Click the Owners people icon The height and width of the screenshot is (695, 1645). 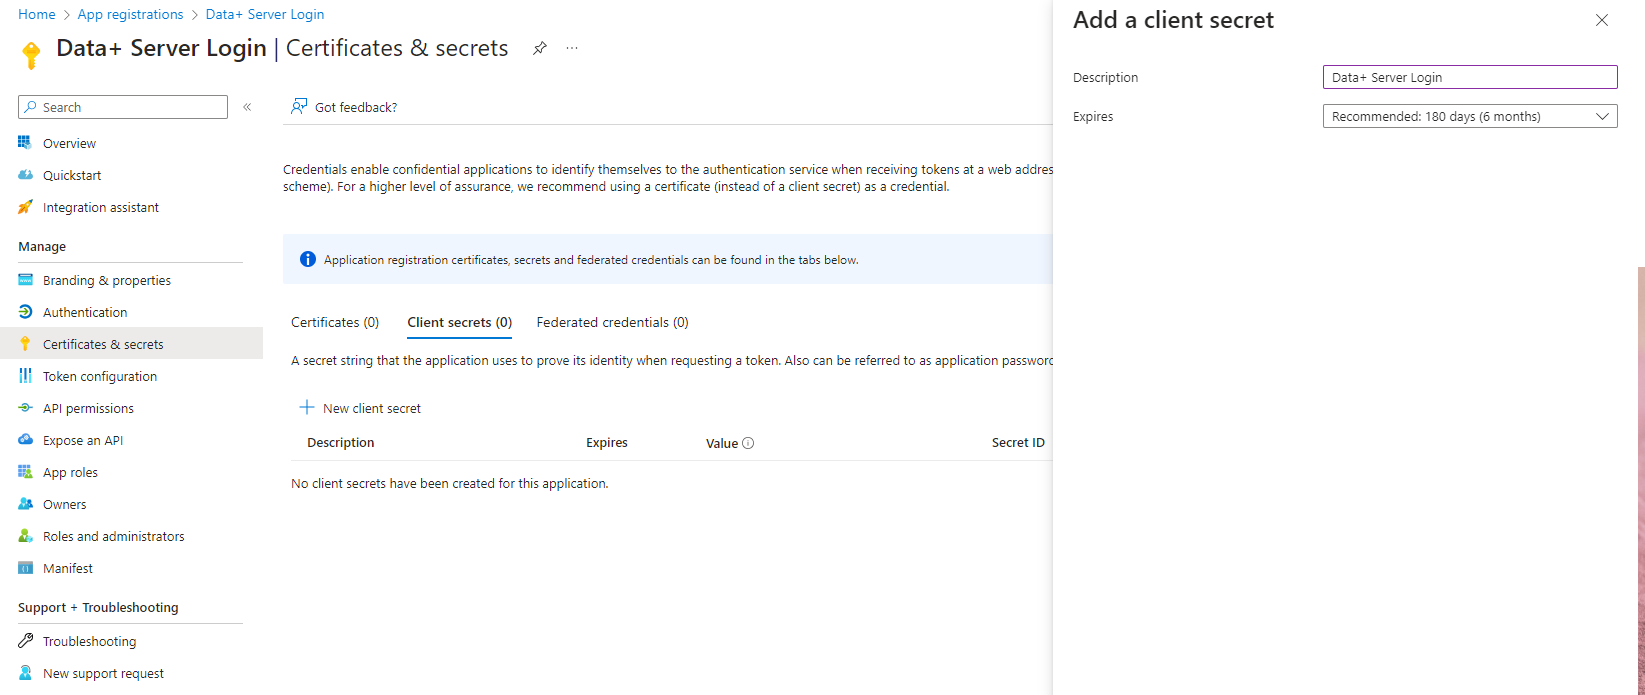[x=25, y=504]
